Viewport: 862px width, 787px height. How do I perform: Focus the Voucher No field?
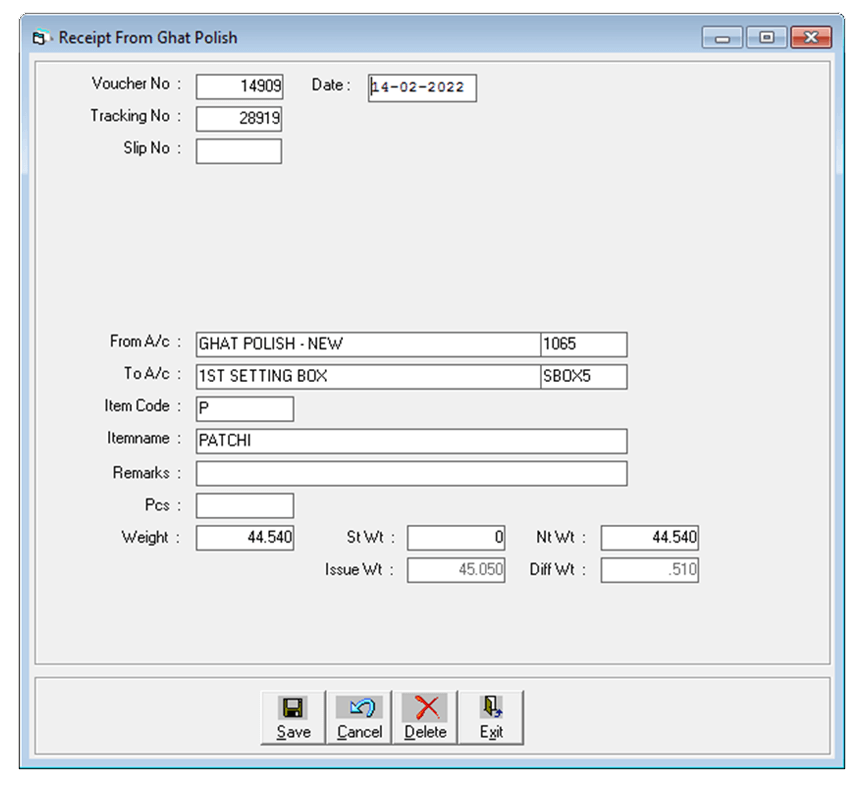[240, 86]
